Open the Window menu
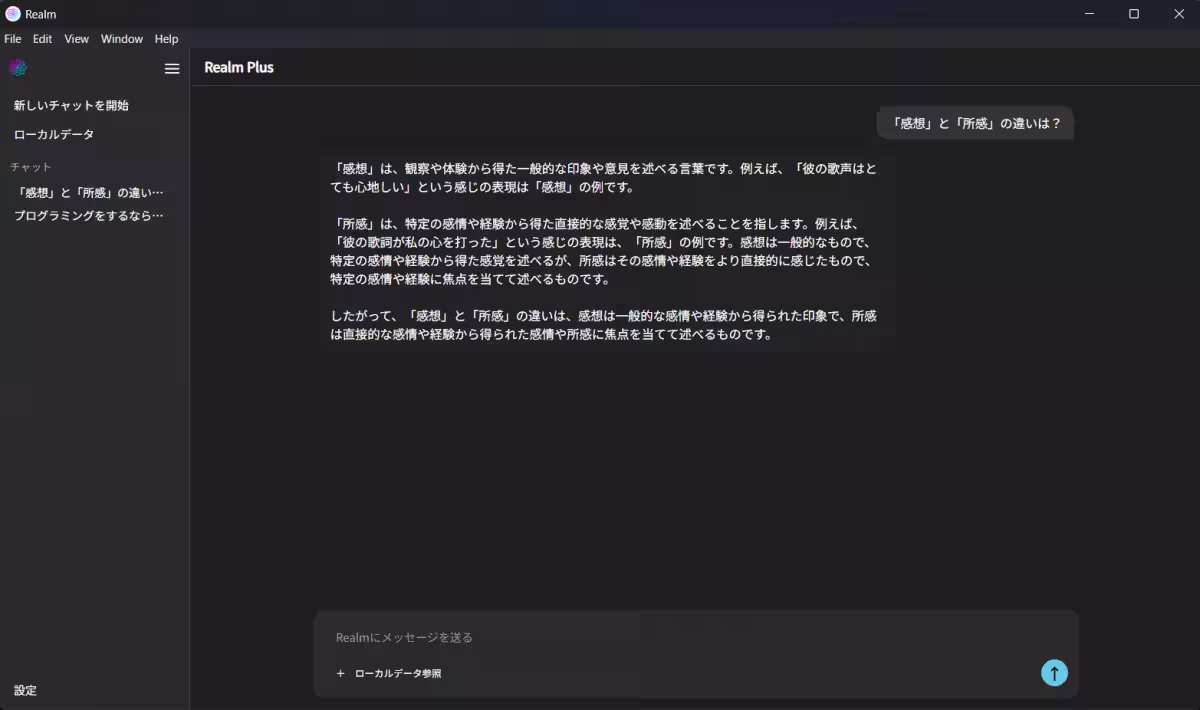Viewport: 1200px width, 710px height. [121, 38]
